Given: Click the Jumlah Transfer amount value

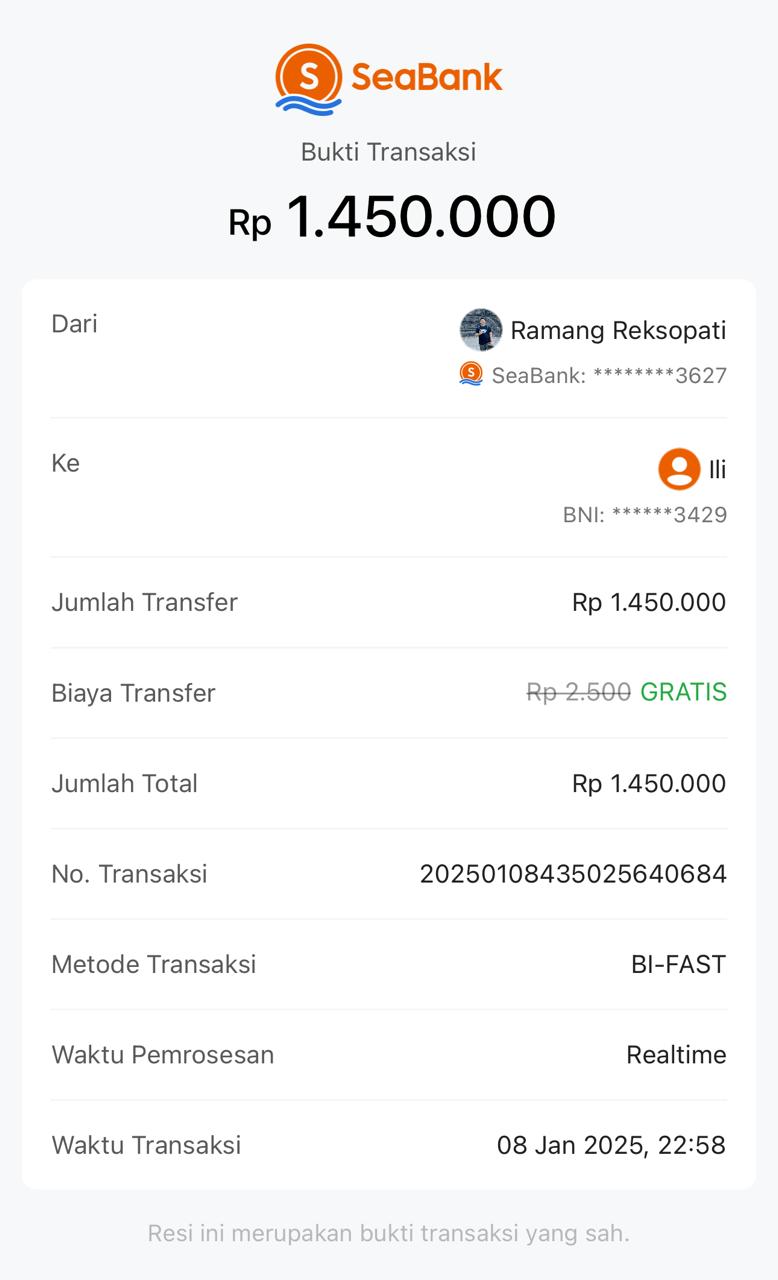Looking at the screenshot, I should pyautogui.click(x=649, y=602).
